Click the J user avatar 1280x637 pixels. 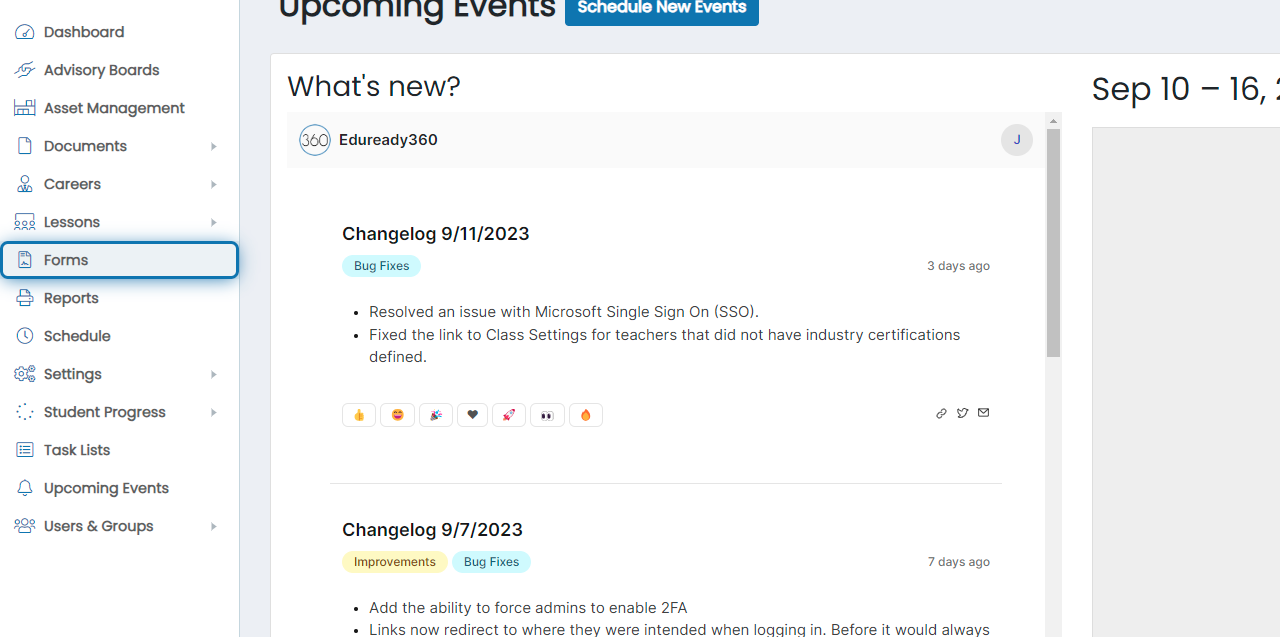[x=1017, y=140]
